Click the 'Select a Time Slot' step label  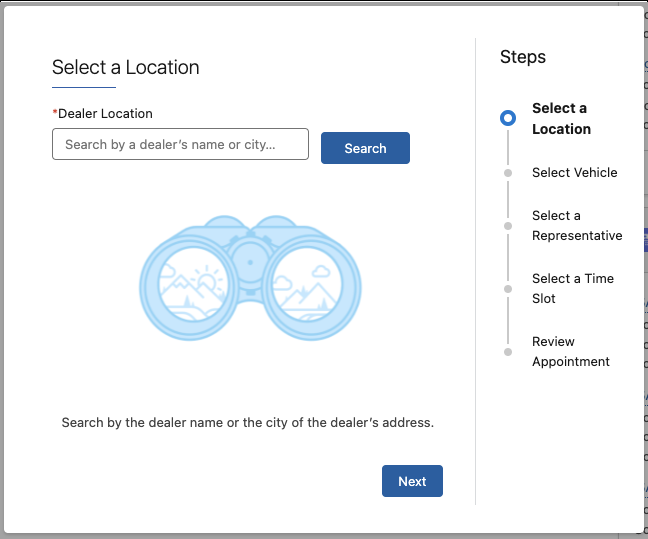pyautogui.click(x=573, y=288)
